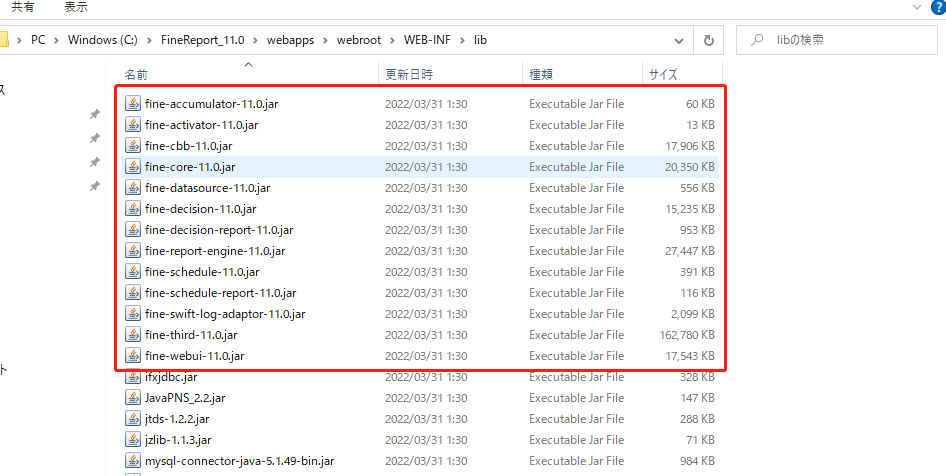Go to Windows (C:) in breadcrumb path
This screenshot has height=476, width=946.
click(103, 40)
